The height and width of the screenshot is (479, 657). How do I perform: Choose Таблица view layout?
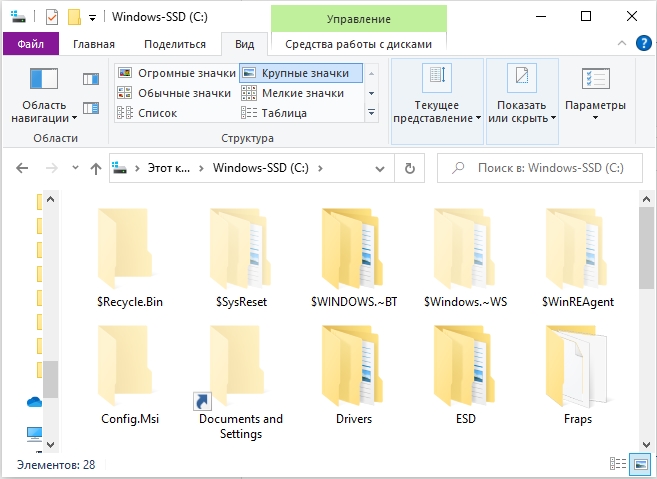click(x=274, y=113)
